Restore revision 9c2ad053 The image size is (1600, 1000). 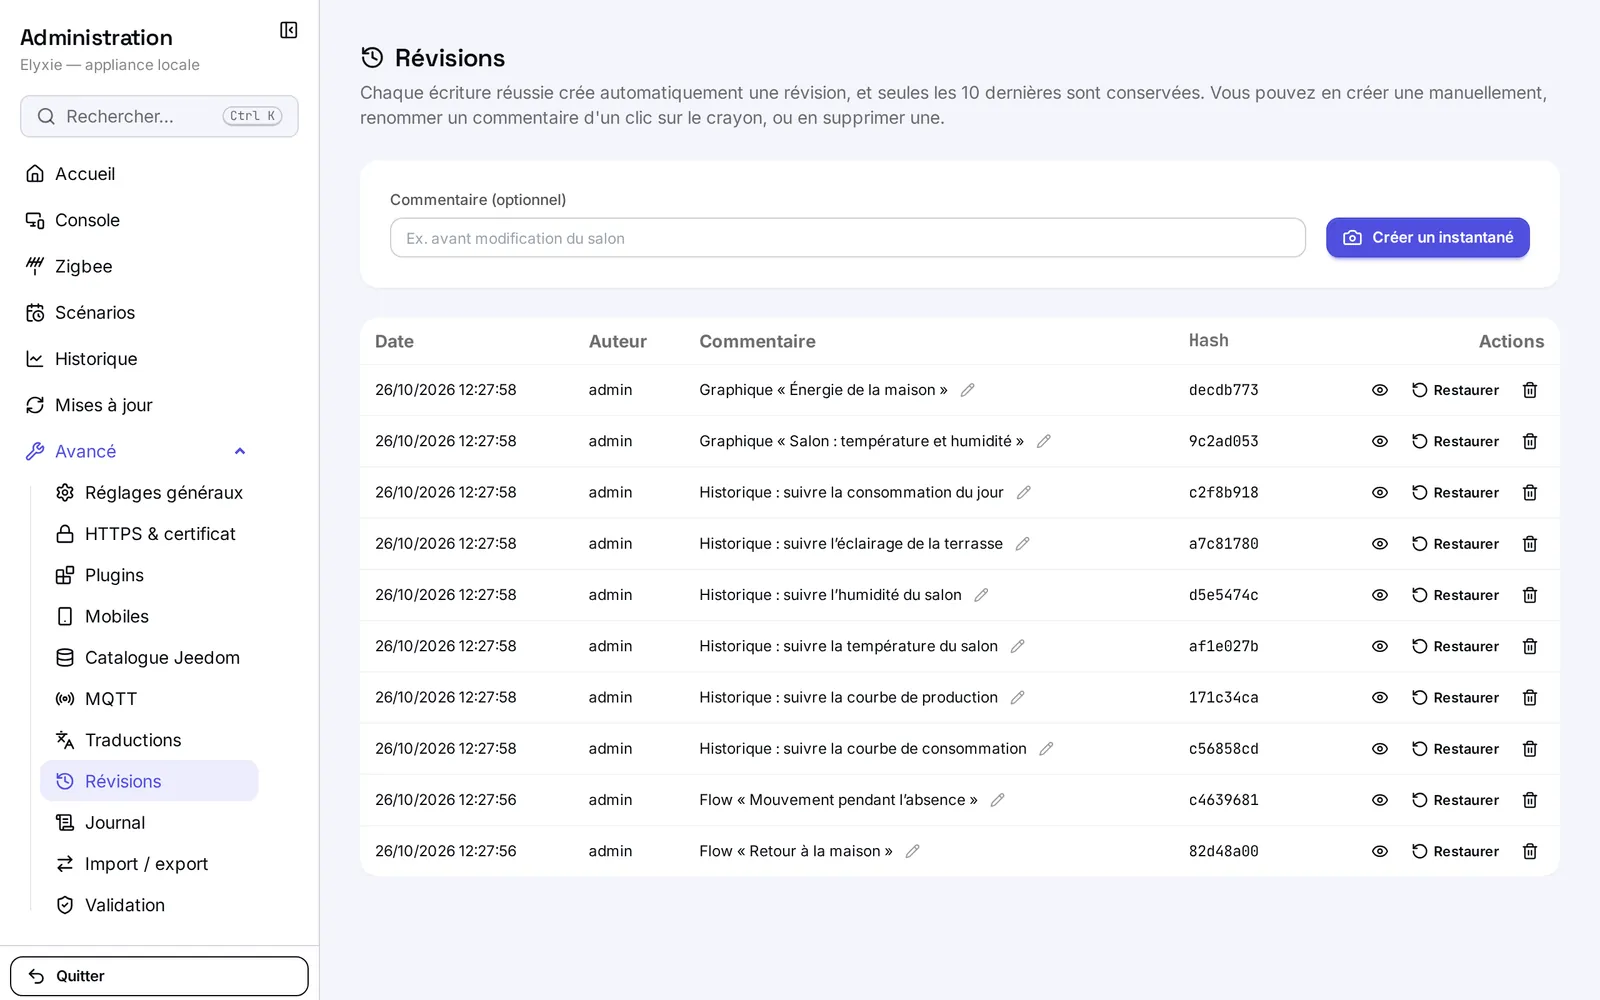1455,441
